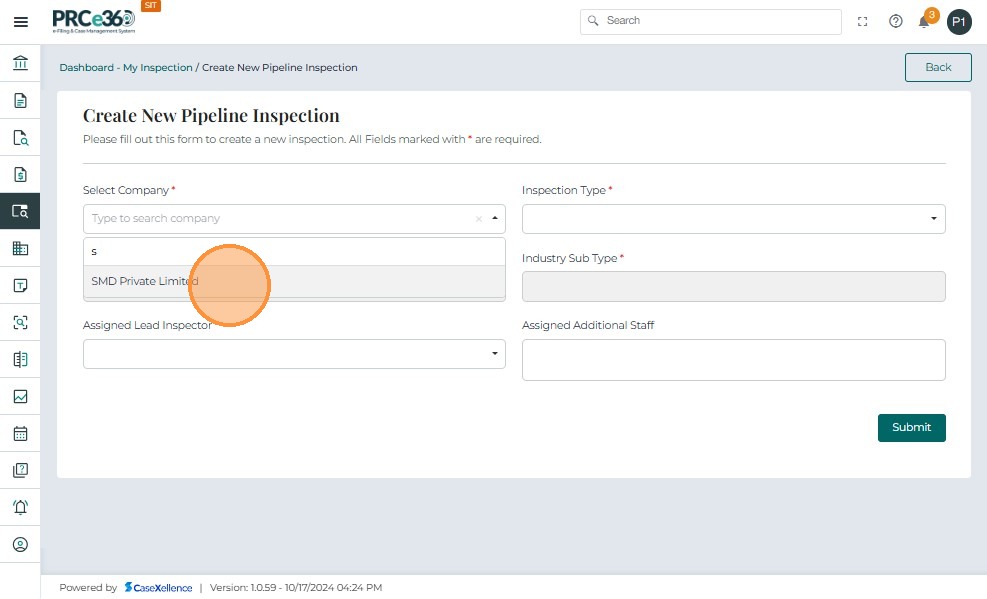Click the alarm bell sidebar icon
Viewport: 987px width, 599px height.
point(20,507)
